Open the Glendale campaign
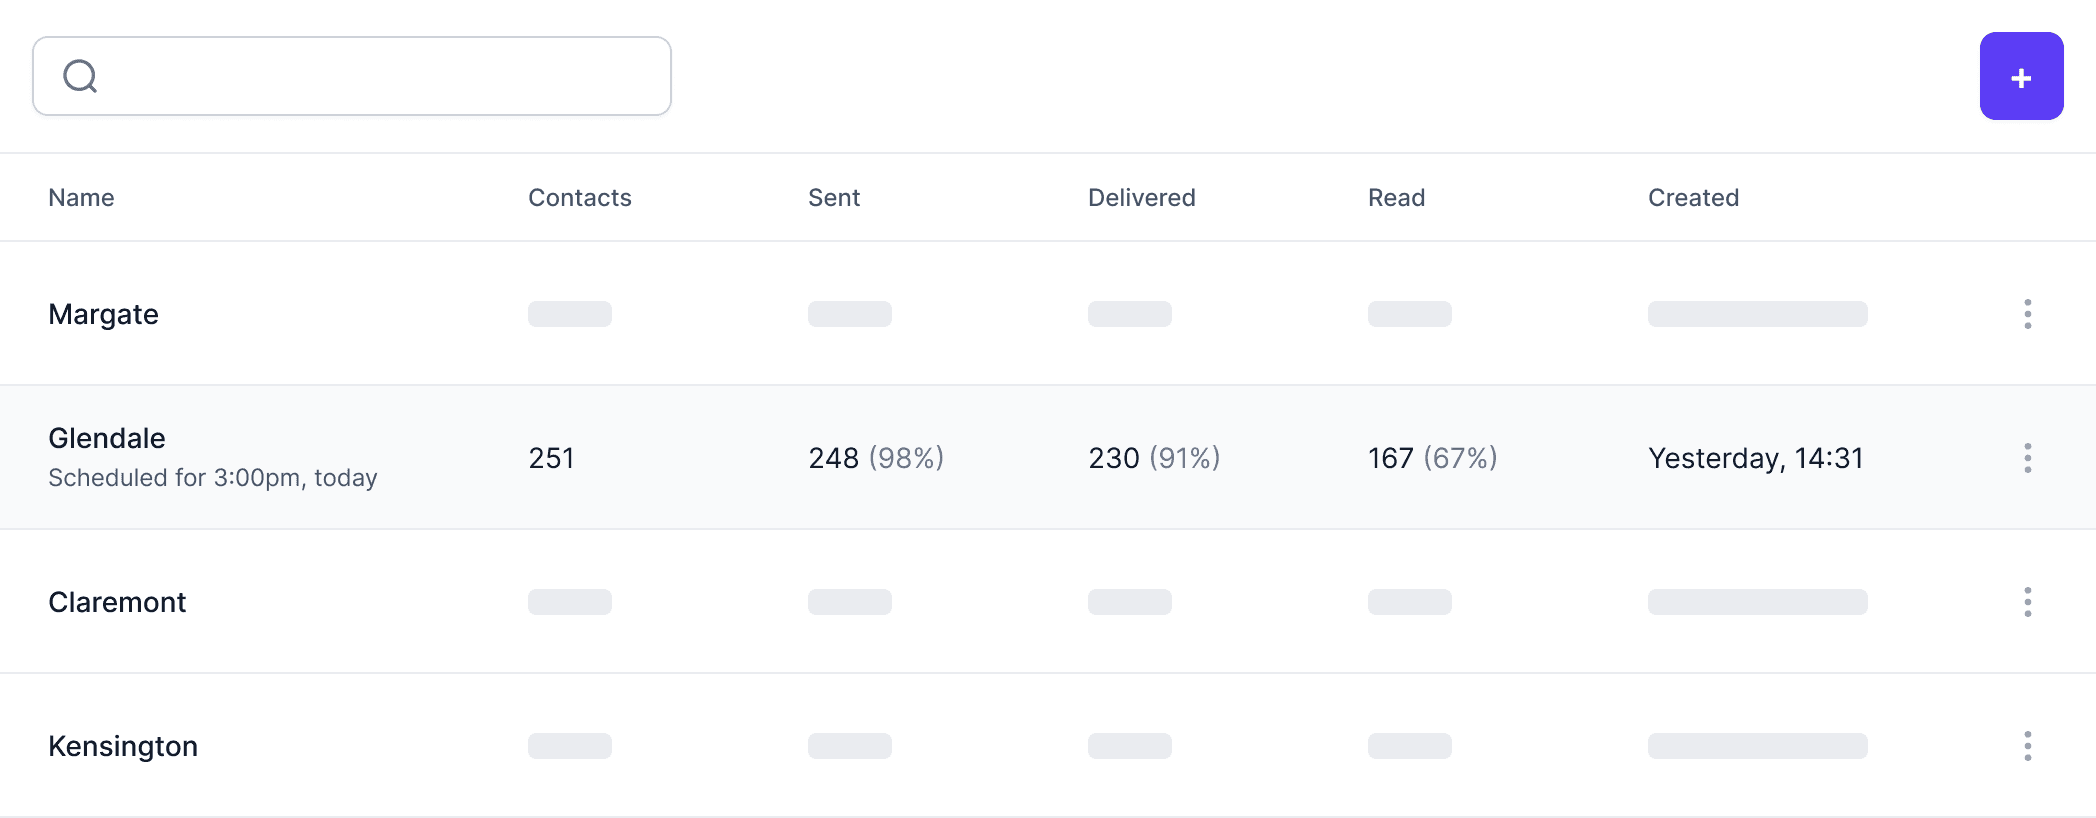Viewport: 2096px width, 818px height. [x=107, y=437]
